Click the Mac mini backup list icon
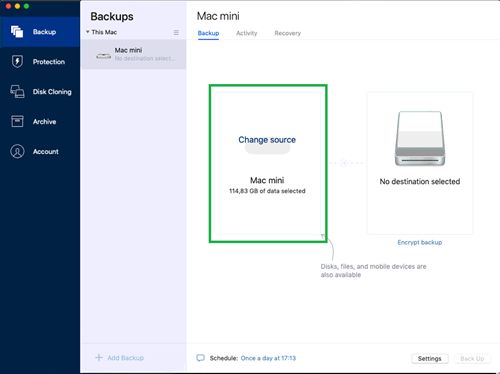 pos(104,56)
